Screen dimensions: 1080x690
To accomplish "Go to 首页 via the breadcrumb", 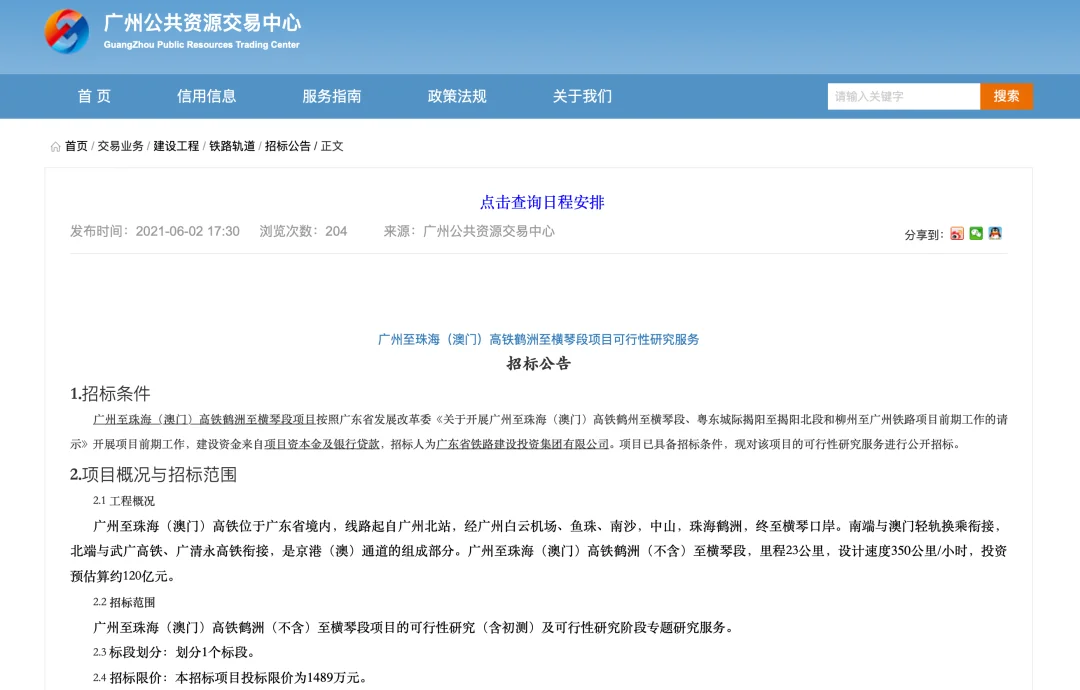I will (76, 146).
